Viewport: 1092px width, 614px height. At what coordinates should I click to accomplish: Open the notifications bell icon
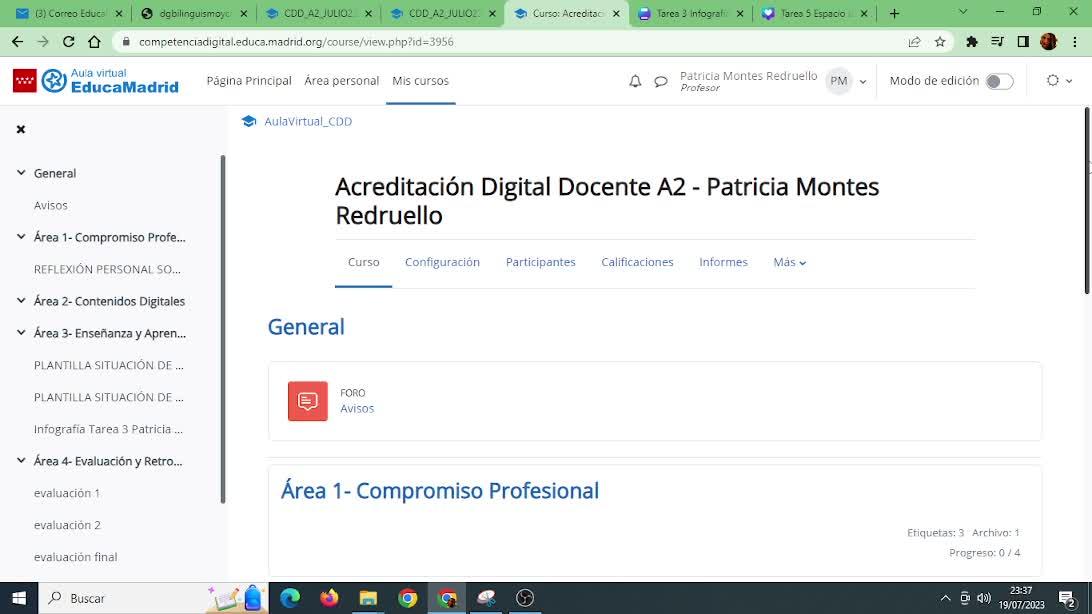pyautogui.click(x=635, y=81)
